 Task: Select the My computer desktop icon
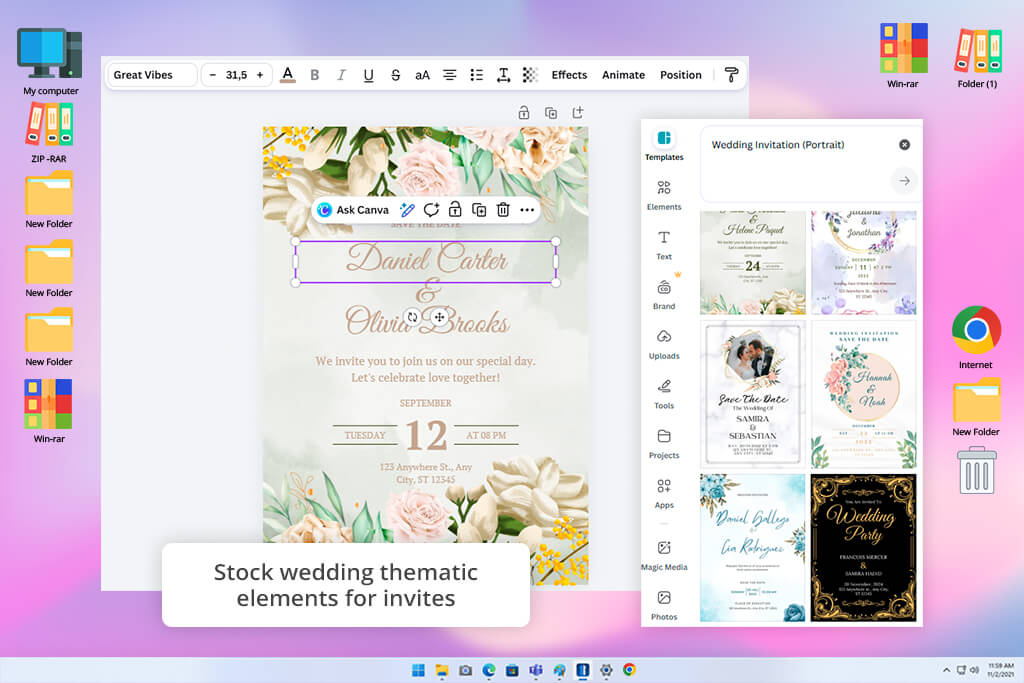(50, 62)
